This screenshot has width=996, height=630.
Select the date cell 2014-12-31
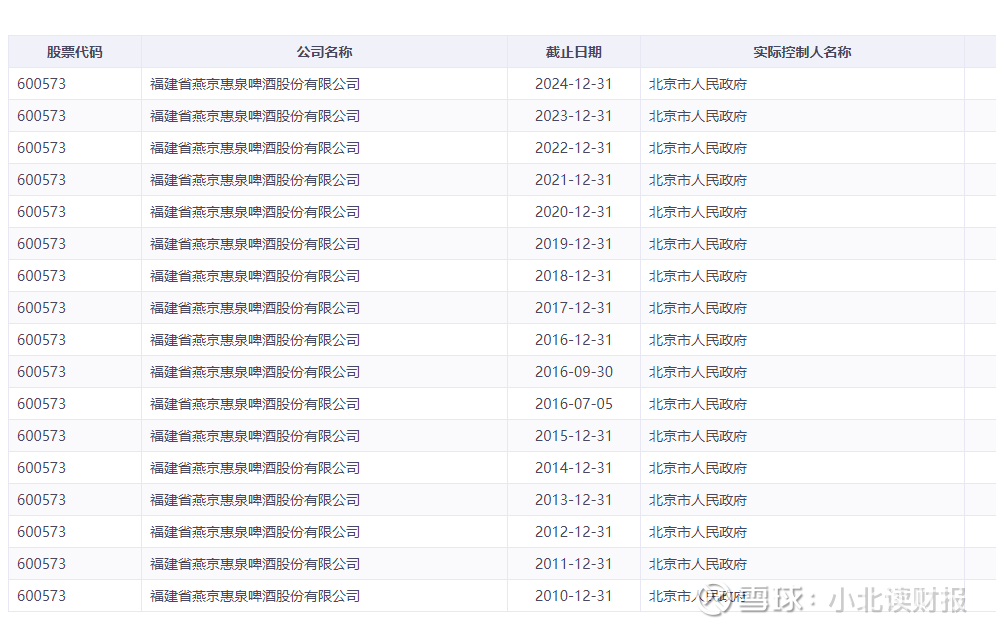(x=574, y=468)
